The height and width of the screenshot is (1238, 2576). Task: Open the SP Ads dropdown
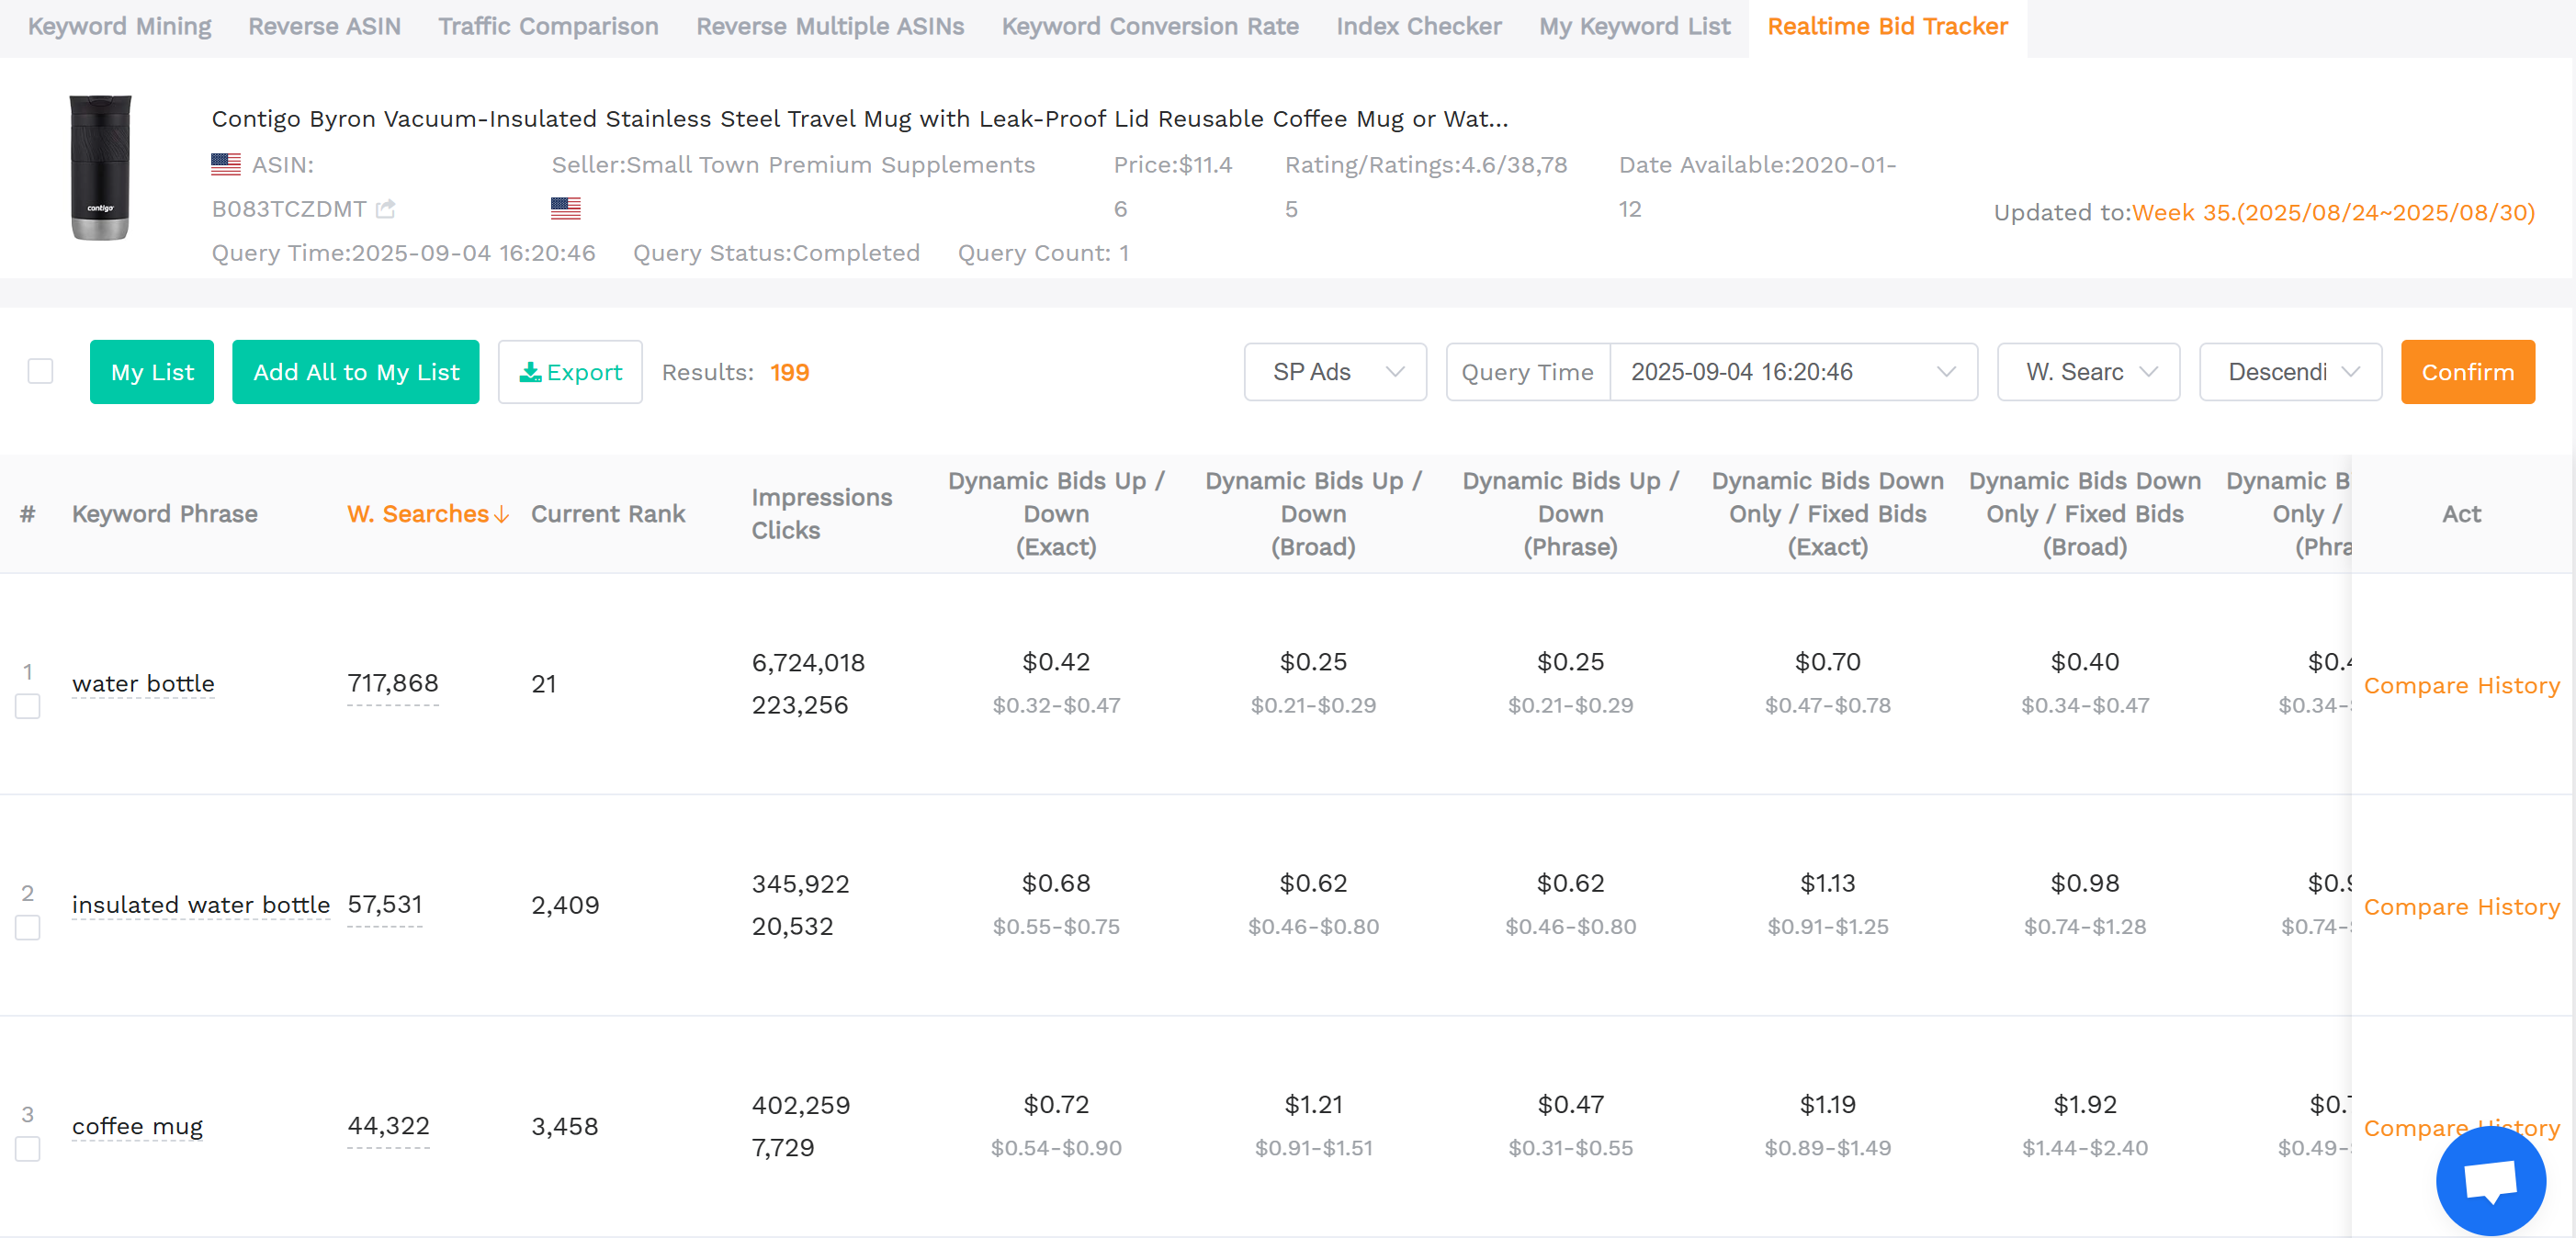point(1335,372)
